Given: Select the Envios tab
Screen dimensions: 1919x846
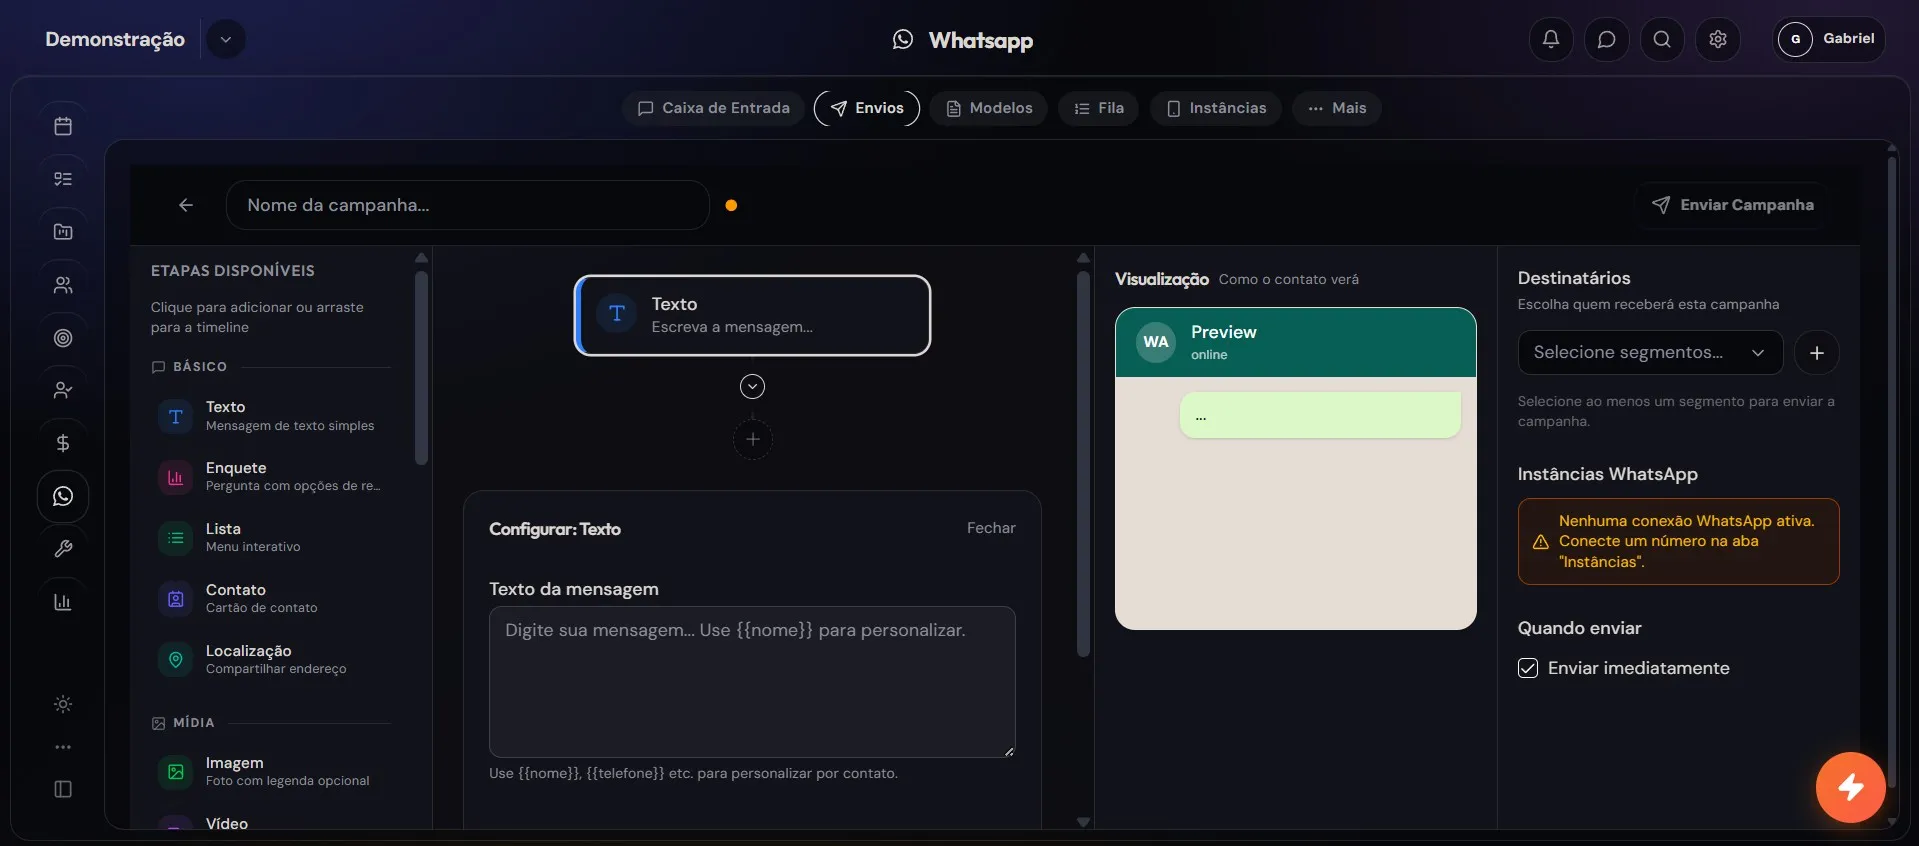Looking at the screenshot, I should [x=867, y=108].
